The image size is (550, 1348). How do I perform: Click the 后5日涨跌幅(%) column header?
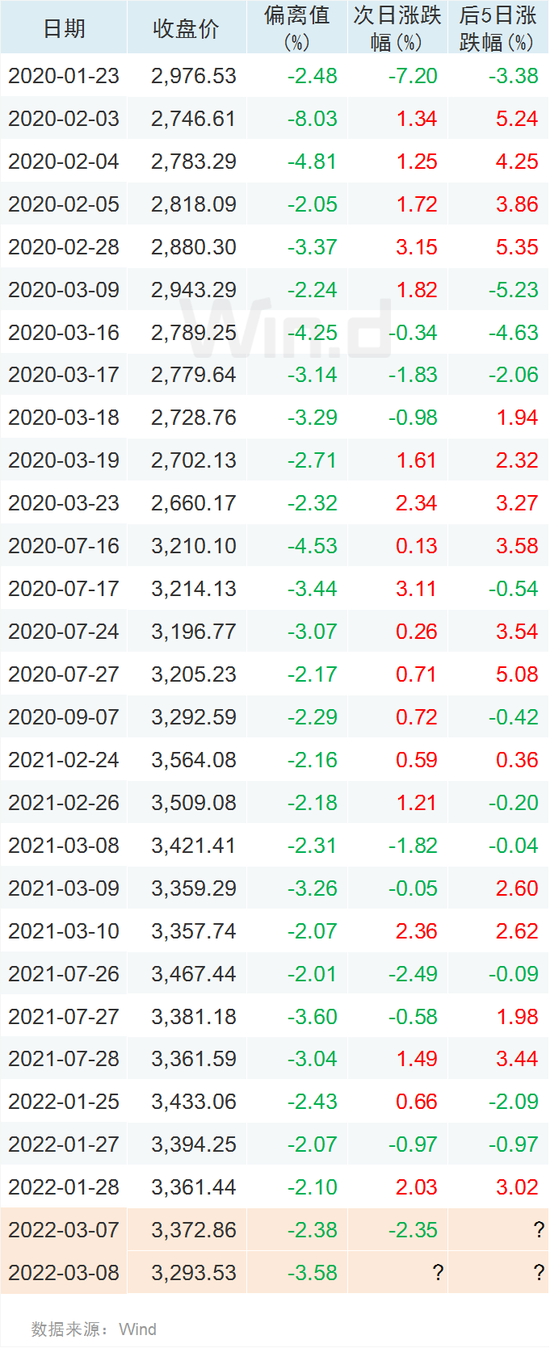point(497,28)
